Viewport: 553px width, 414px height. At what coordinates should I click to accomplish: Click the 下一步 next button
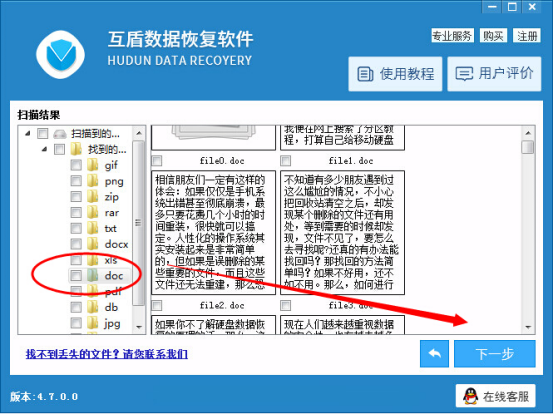pyautogui.click(x=494, y=353)
